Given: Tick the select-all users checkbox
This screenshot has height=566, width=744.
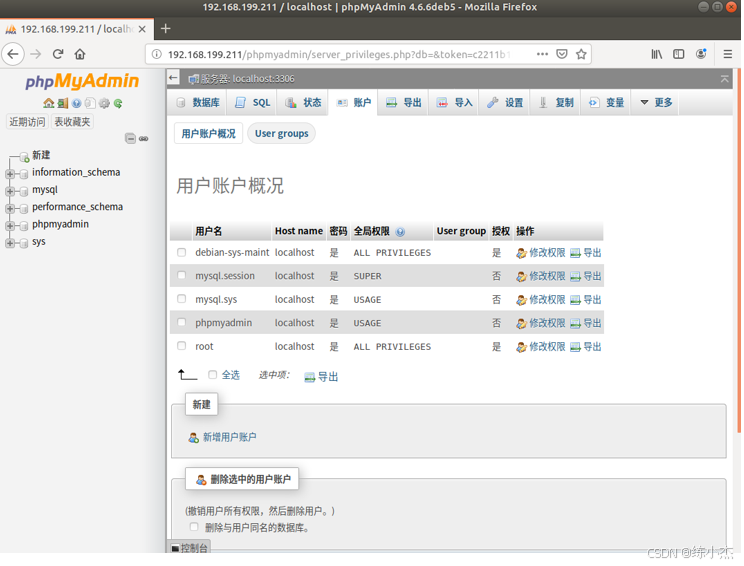Looking at the screenshot, I should (213, 375).
